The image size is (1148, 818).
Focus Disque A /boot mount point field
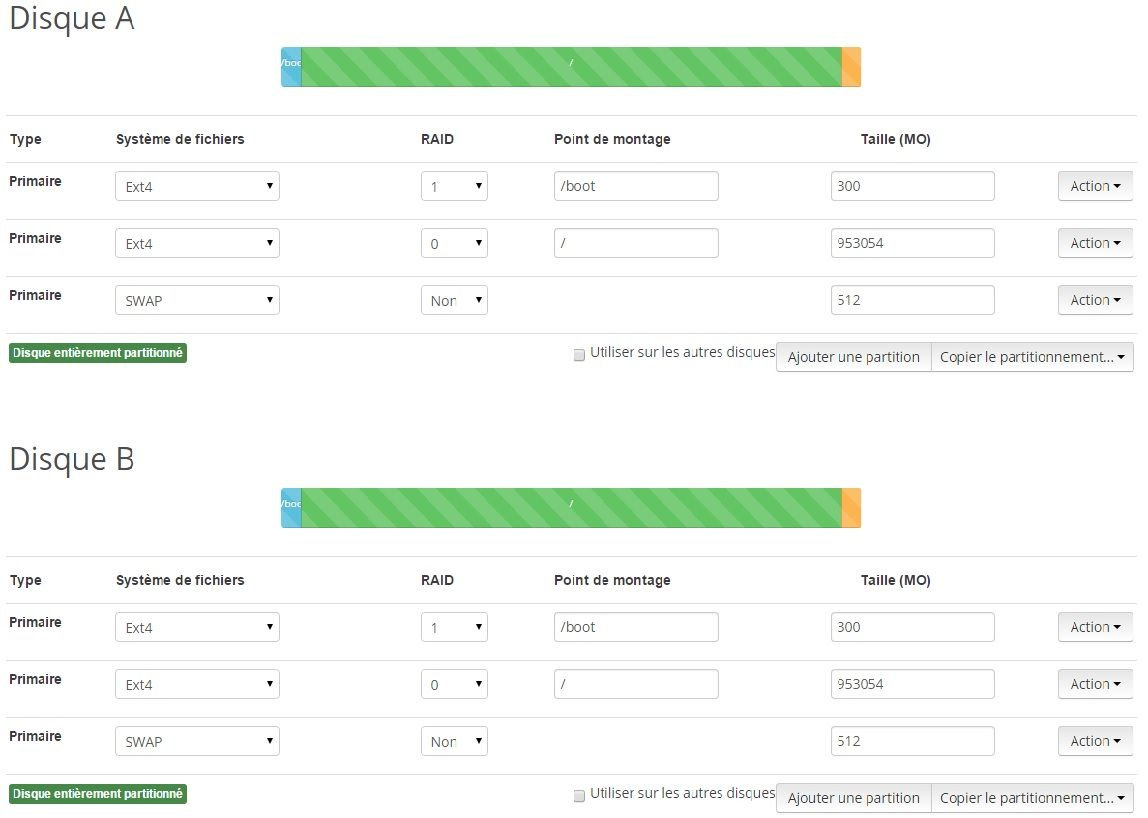point(636,186)
